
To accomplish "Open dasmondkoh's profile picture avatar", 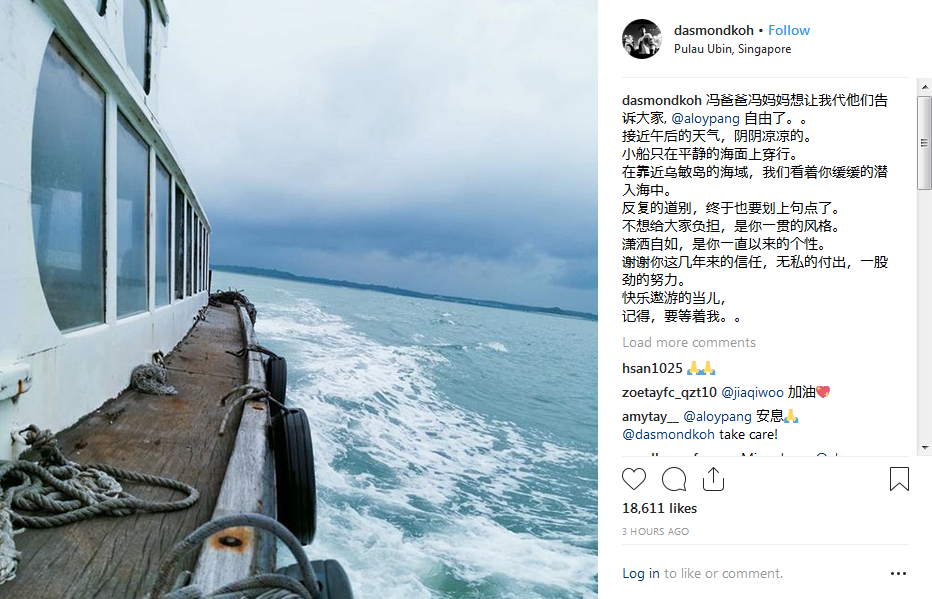I will pyautogui.click(x=642, y=39).
